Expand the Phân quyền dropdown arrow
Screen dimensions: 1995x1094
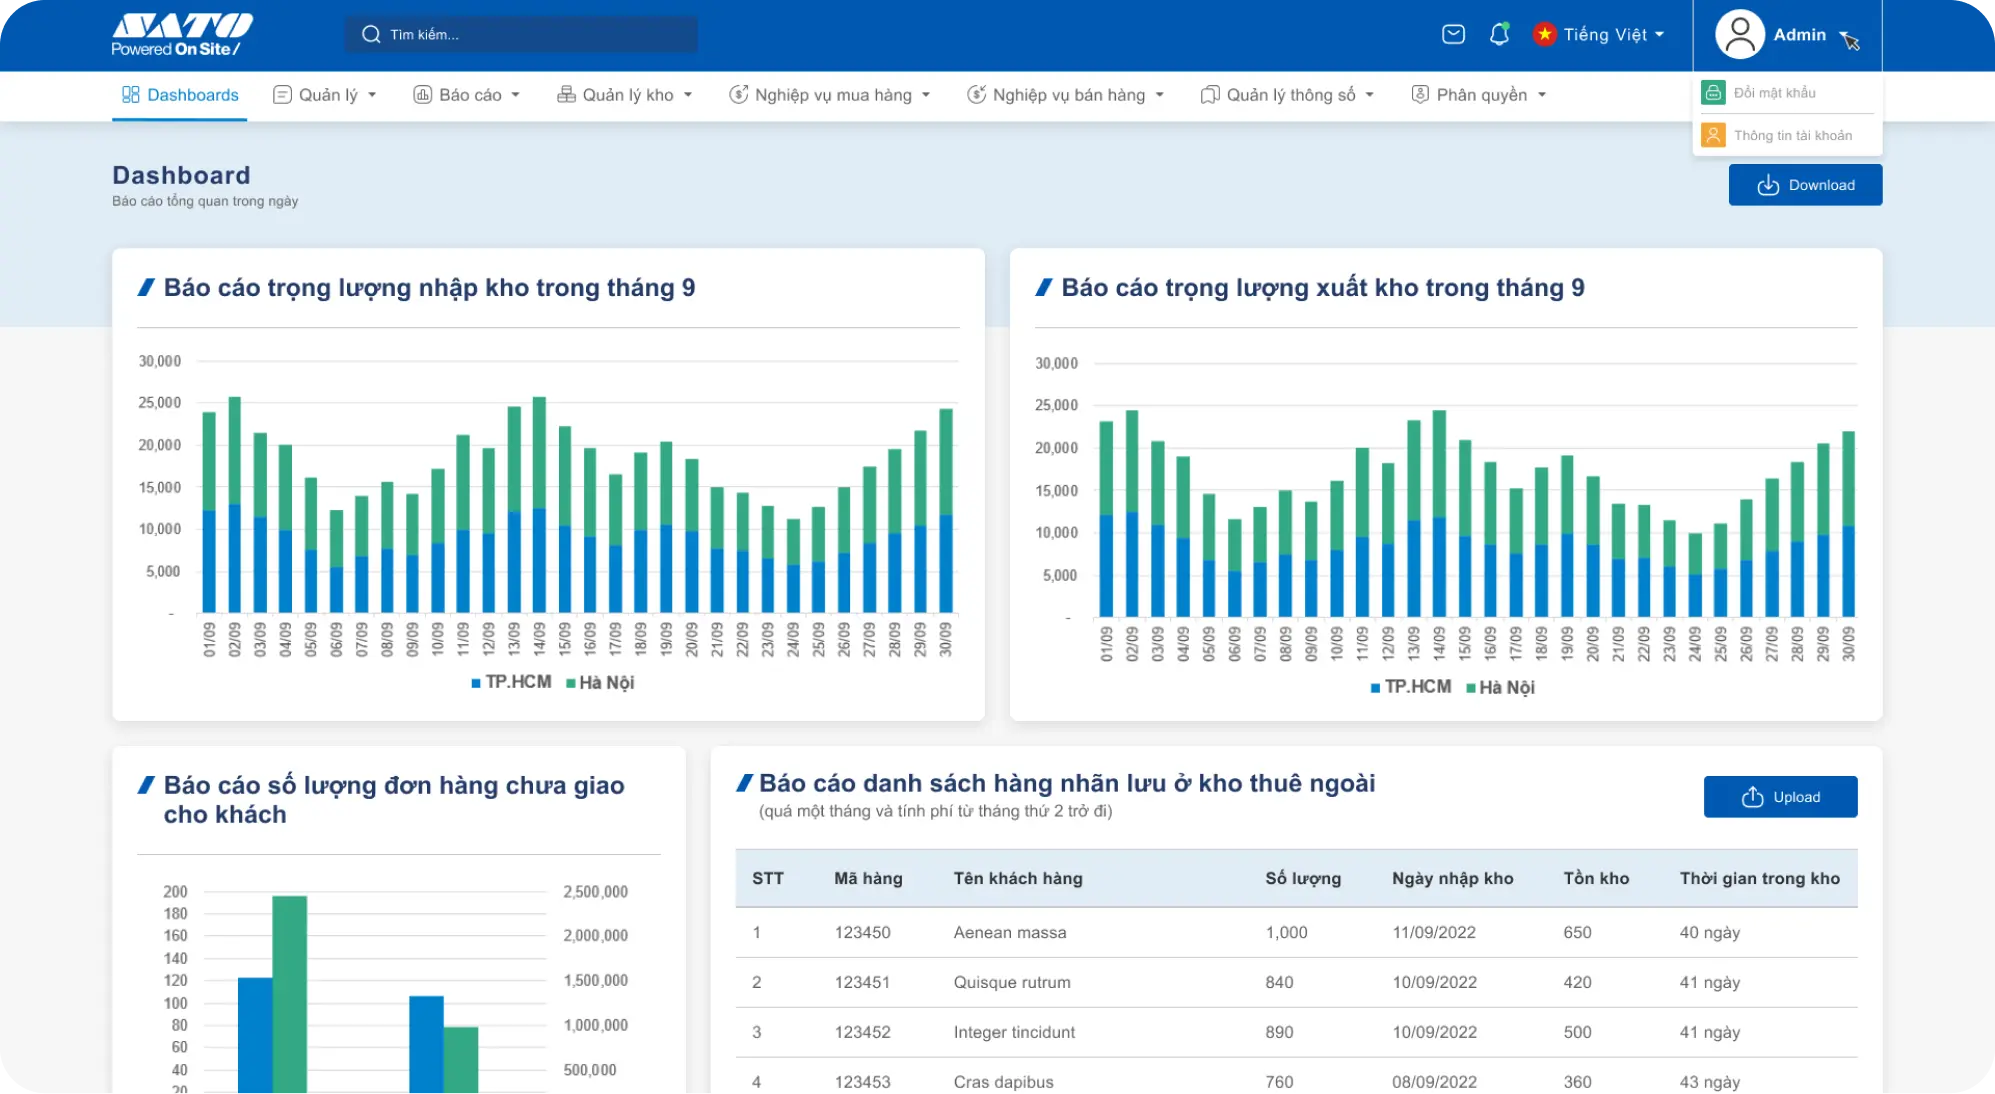(1542, 95)
